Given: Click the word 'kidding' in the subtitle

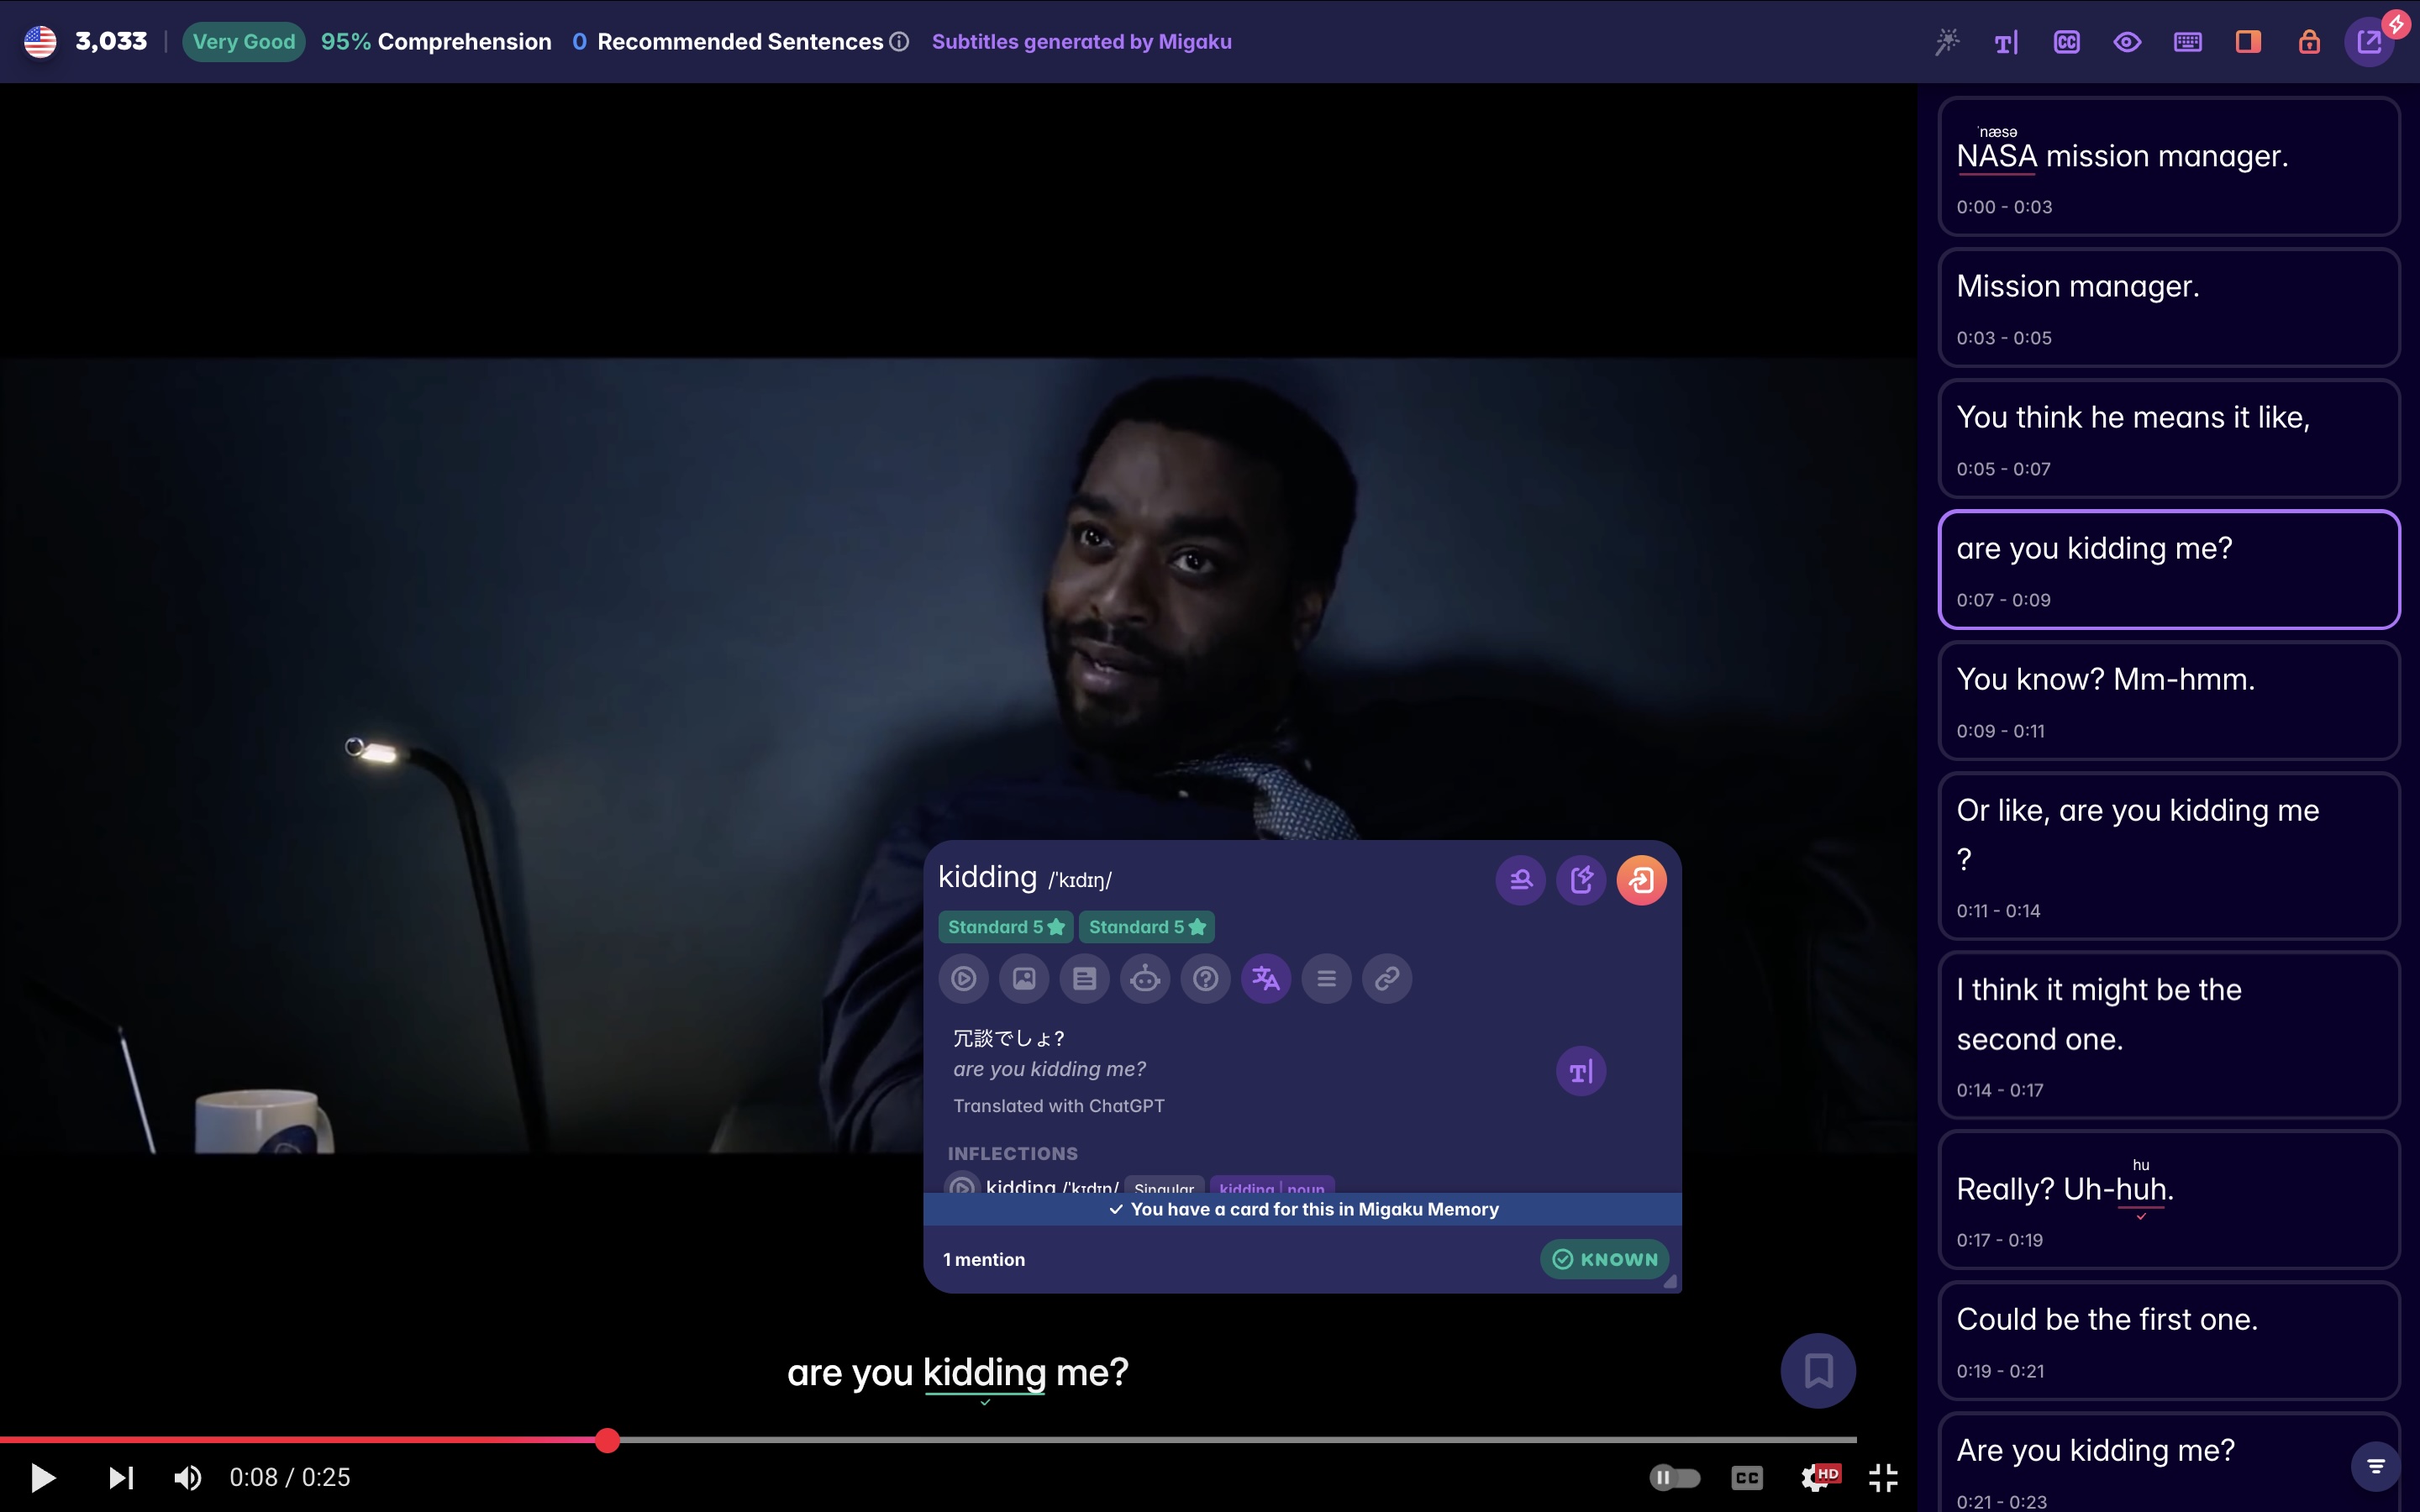Looking at the screenshot, I should [x=984, y=1372].
